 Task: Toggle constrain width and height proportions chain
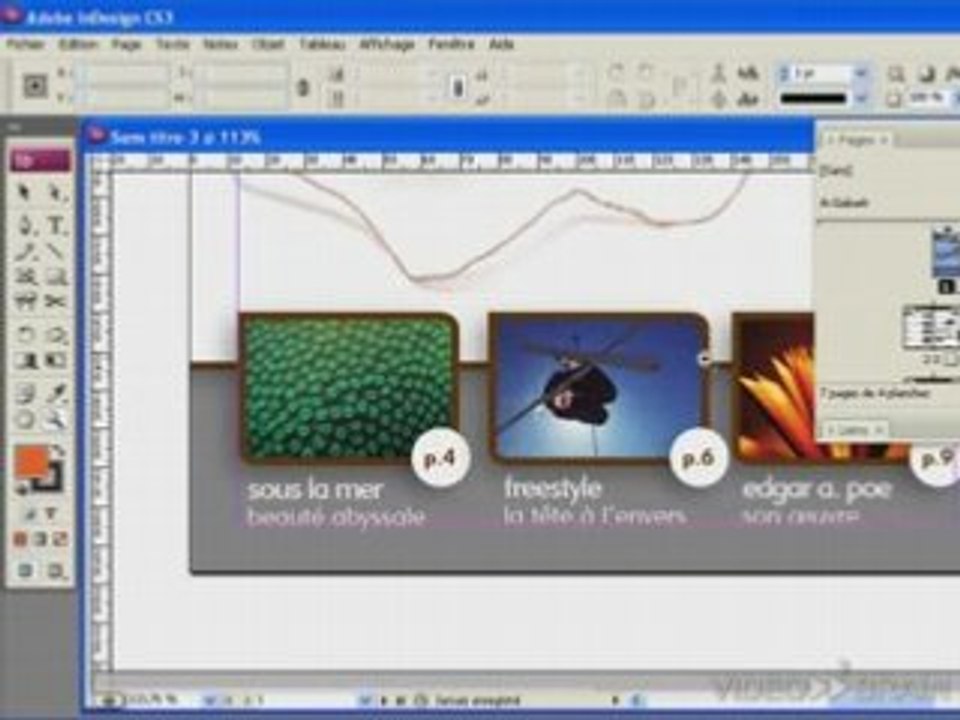pos(302,88)
